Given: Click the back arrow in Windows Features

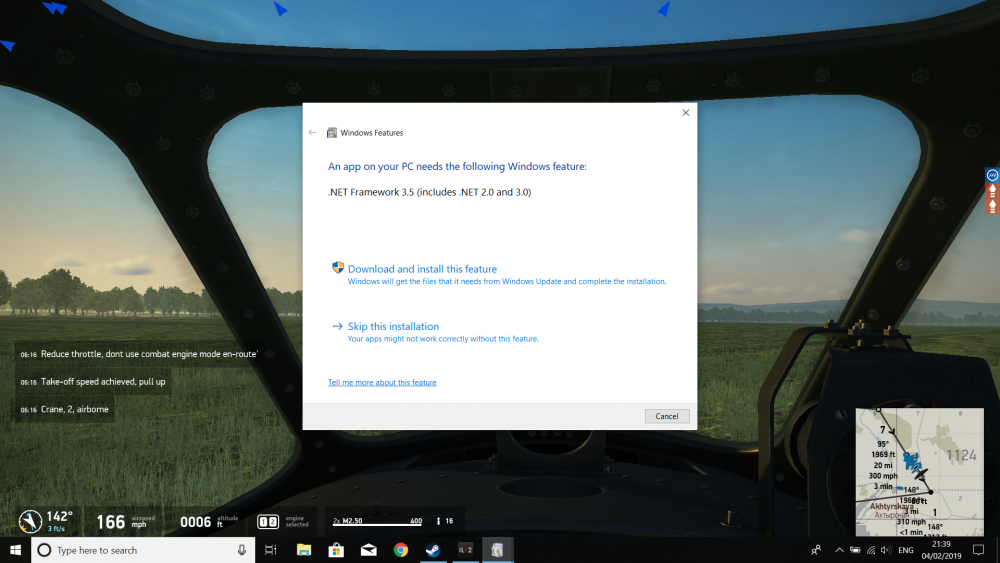Looking at the screenshot, I should pos(312,133).
